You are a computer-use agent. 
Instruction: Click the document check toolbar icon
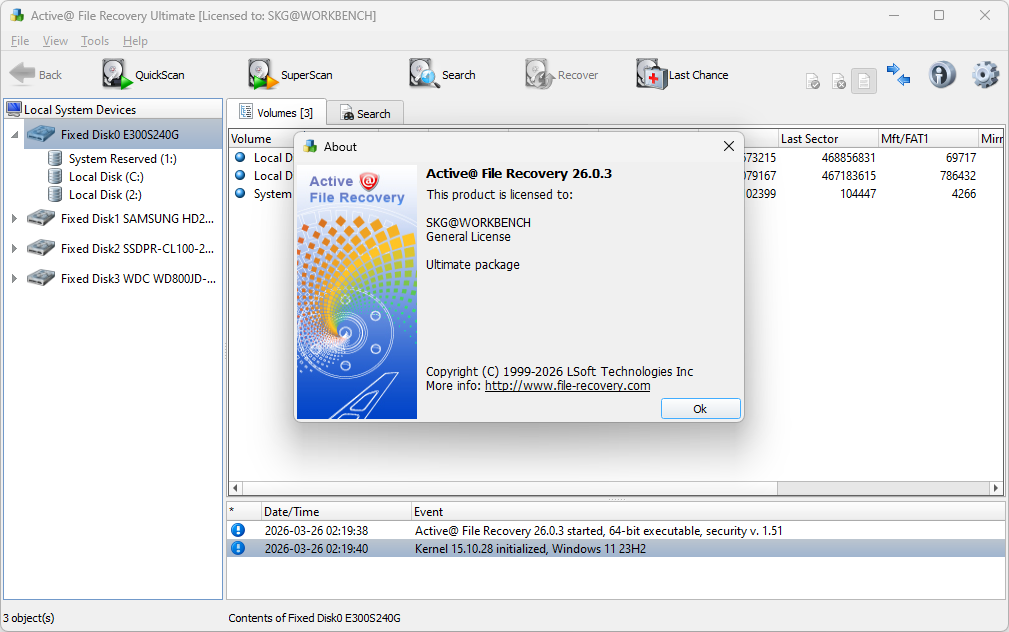click(x=813, y=82)
